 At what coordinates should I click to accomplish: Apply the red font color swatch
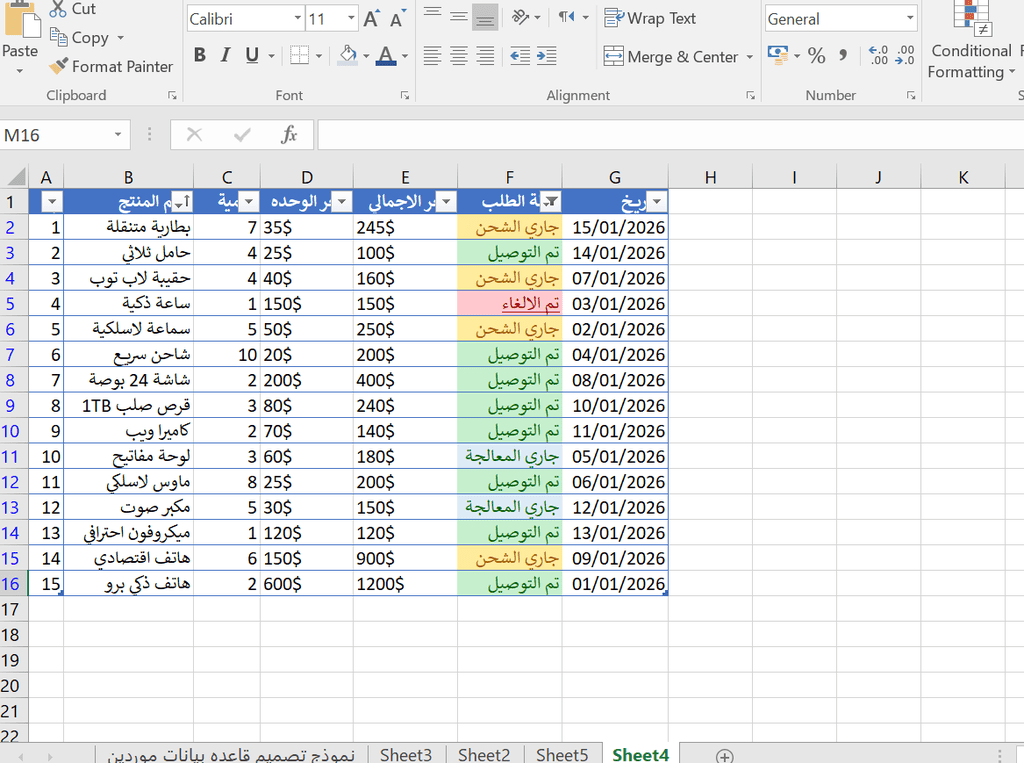click(x=385, y=56)
